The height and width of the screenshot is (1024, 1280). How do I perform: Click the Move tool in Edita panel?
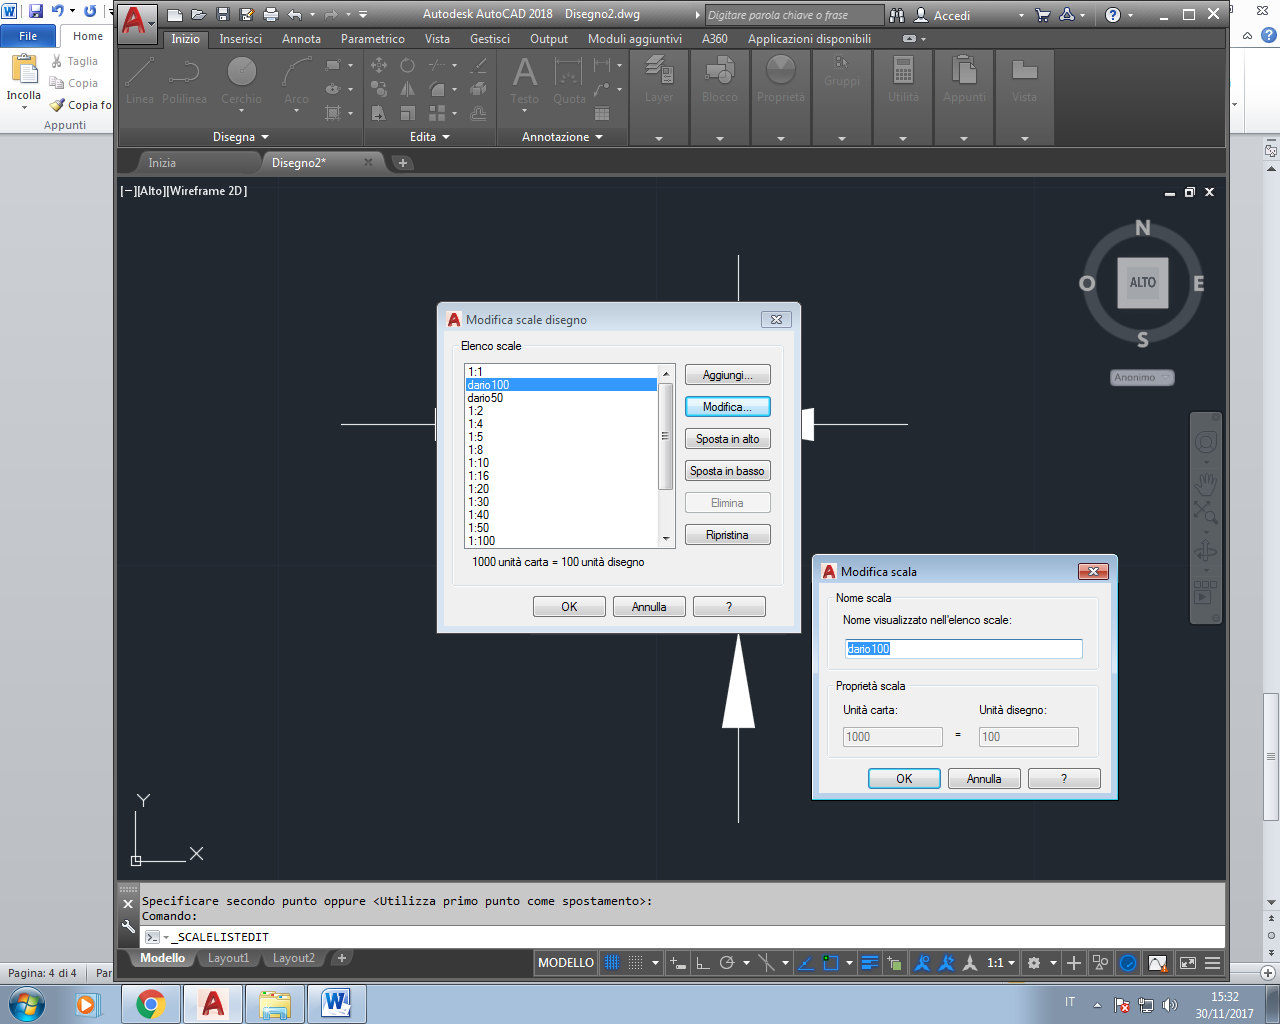tap(379, 65)
